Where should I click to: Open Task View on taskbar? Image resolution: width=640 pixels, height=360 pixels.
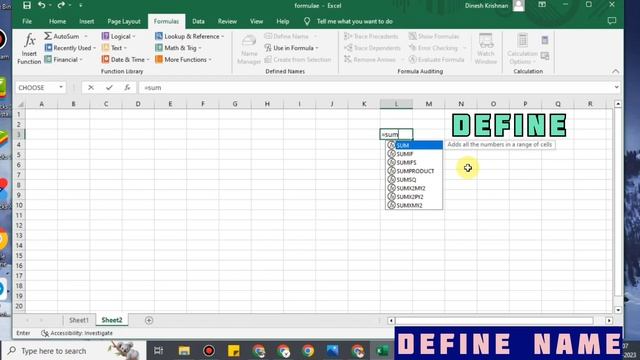pos(158,351)
